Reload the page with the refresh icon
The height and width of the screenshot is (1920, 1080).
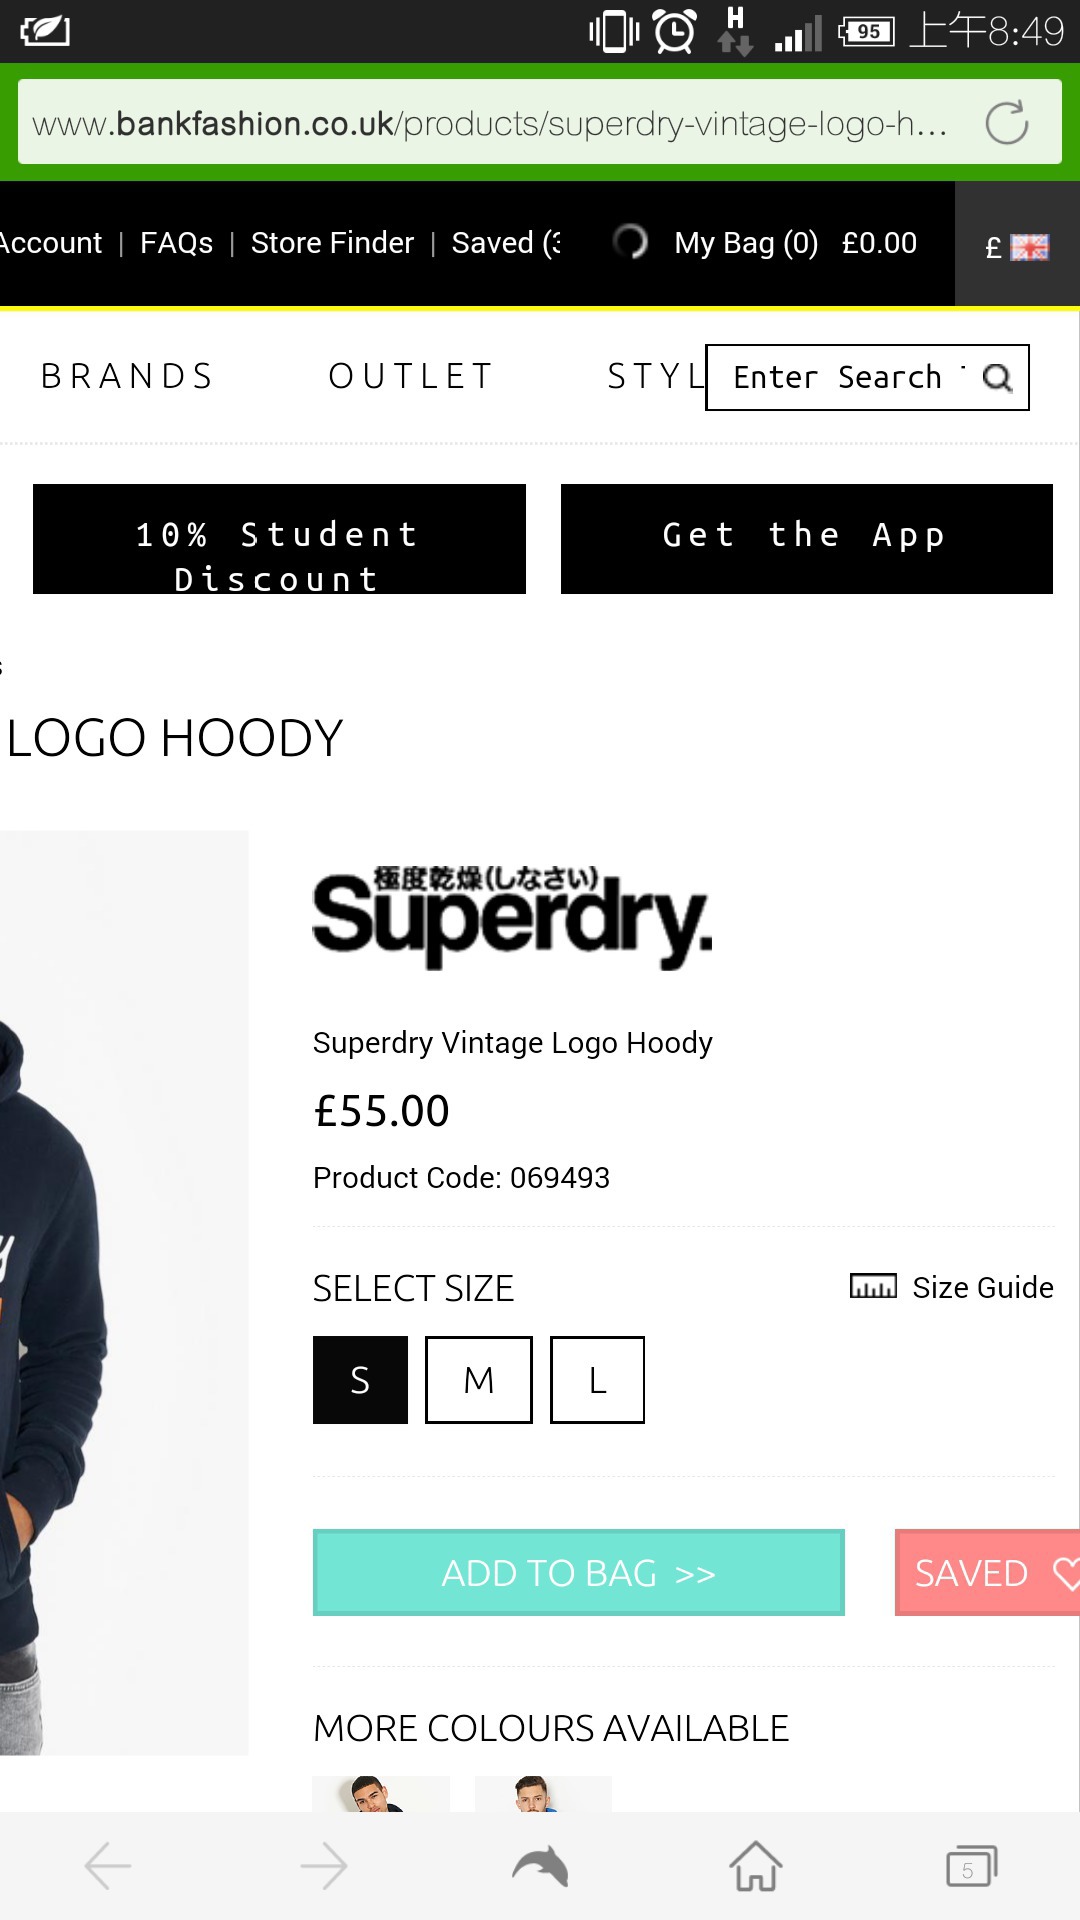(1006, 123)
